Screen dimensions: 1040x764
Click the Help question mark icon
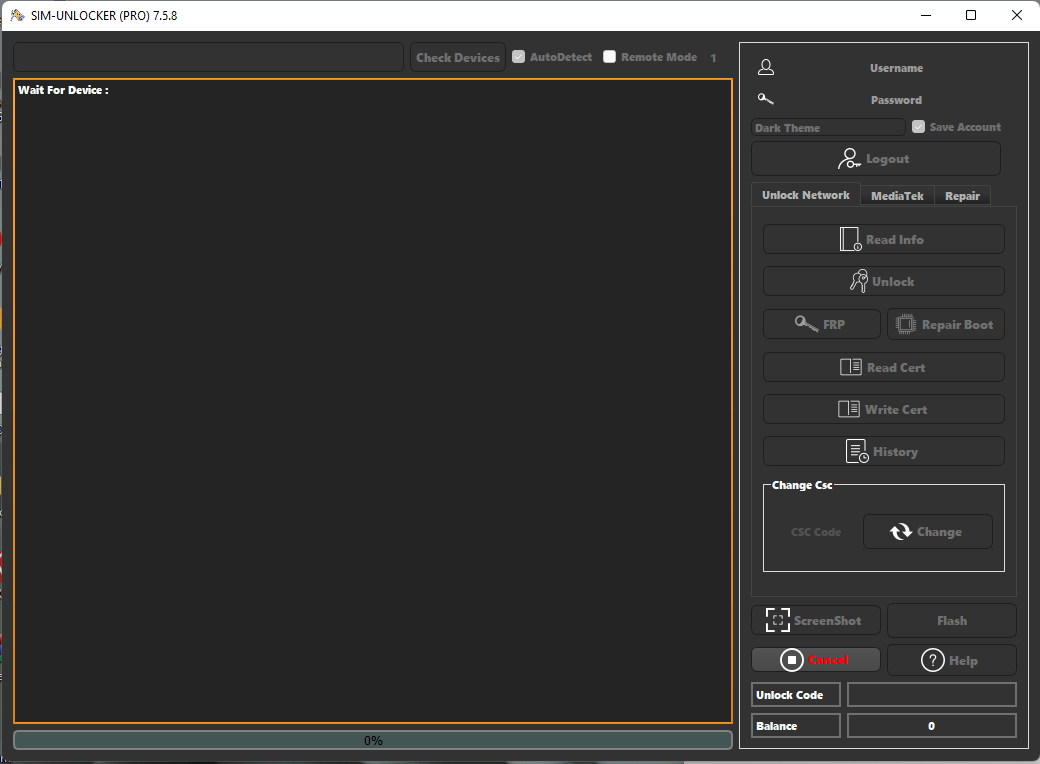[x=932, y=660]
